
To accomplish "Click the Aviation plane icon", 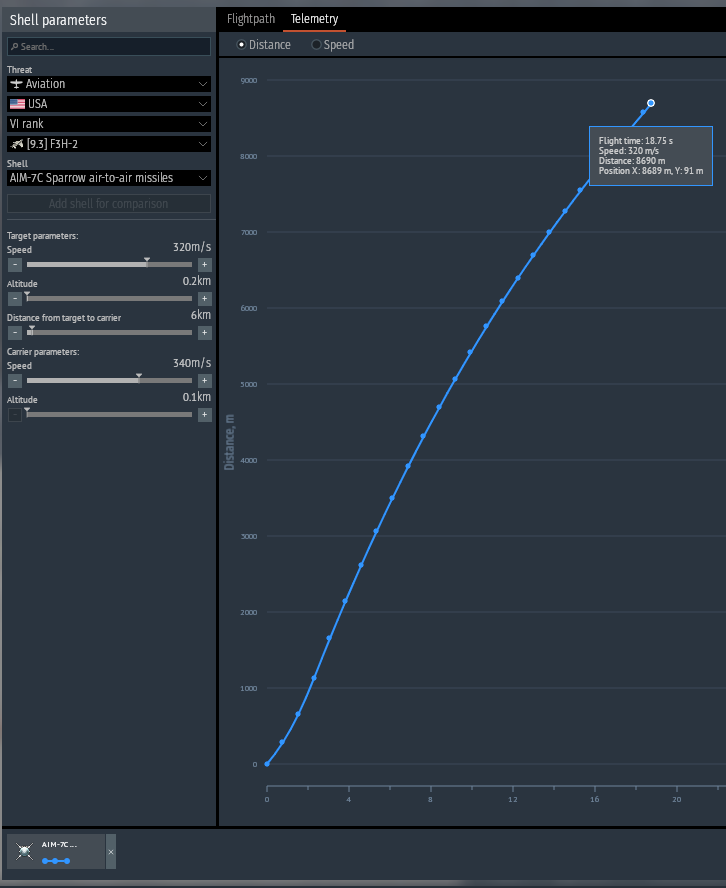I will [x=16, y=84].
